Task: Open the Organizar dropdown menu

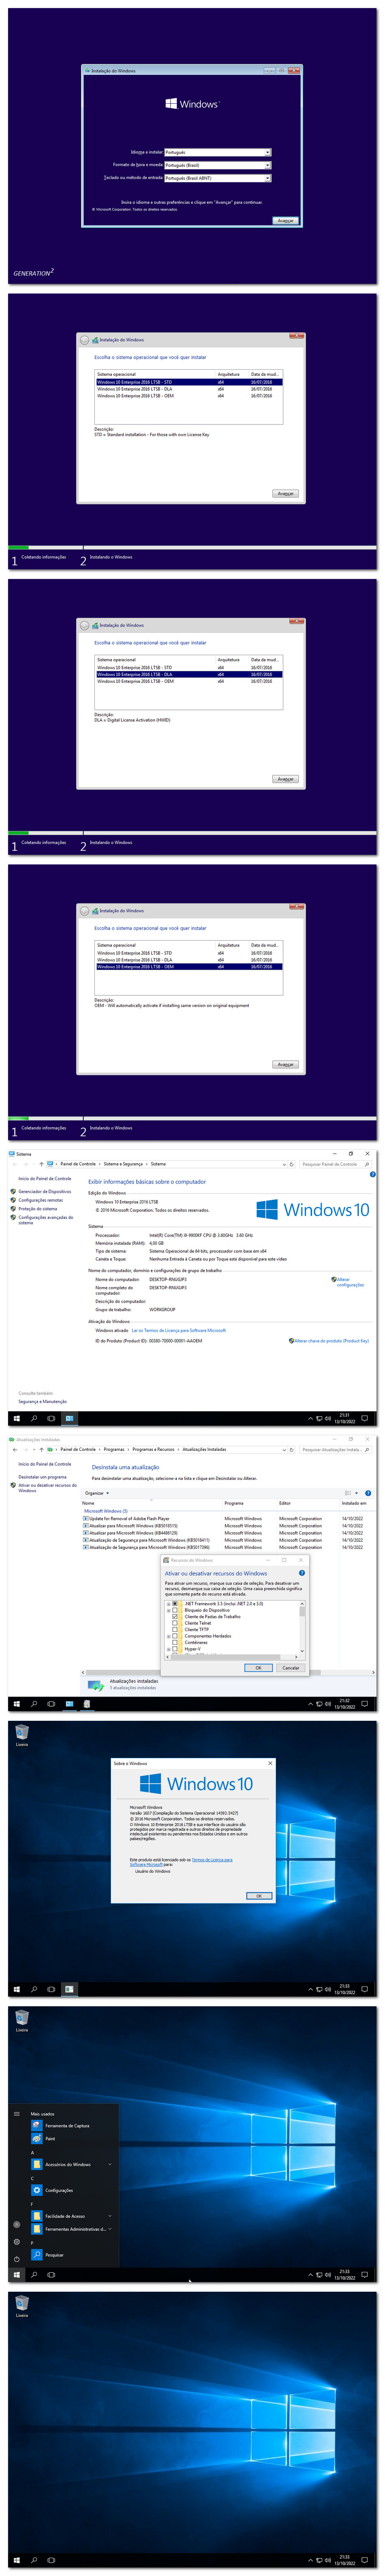Action: 97,1493
